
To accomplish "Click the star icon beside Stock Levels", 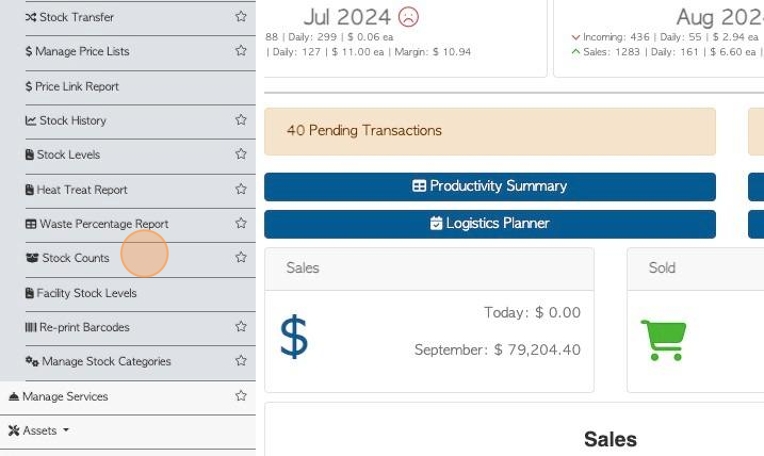I will coord(241,154).
